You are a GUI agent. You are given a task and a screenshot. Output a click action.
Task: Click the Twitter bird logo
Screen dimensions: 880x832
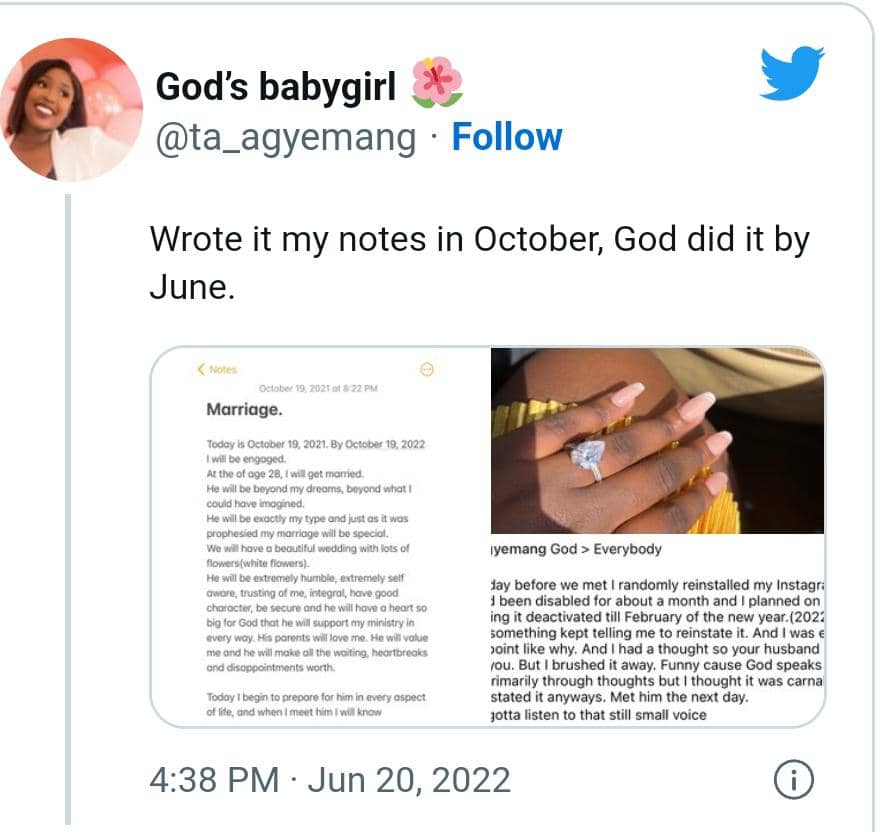click(791, 75)
